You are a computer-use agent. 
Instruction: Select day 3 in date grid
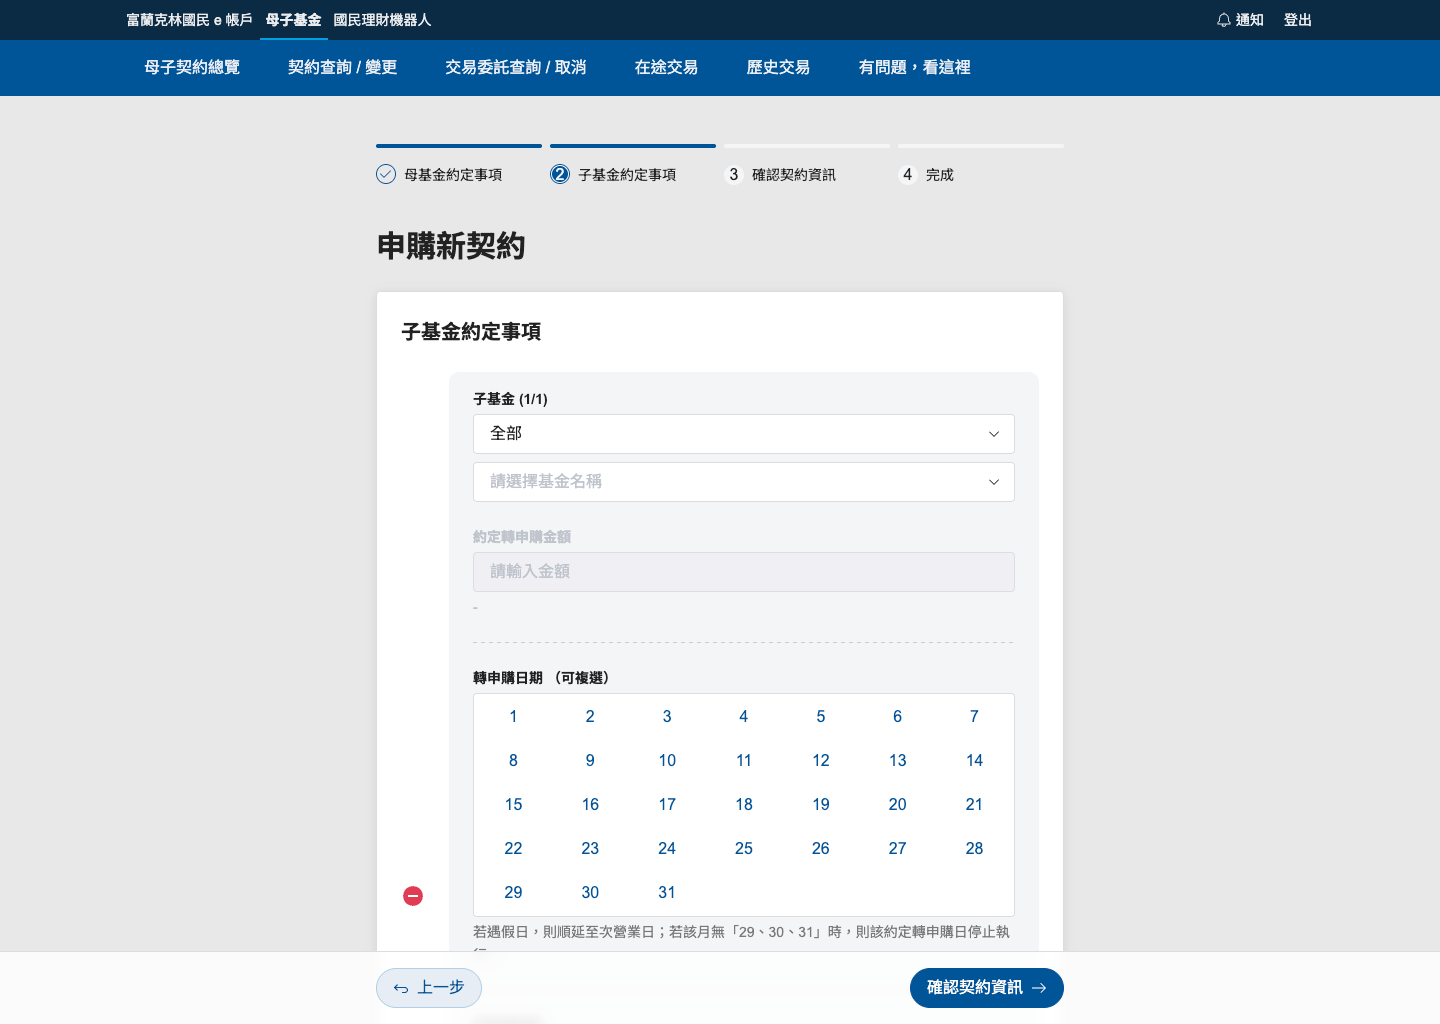point(667,716)
